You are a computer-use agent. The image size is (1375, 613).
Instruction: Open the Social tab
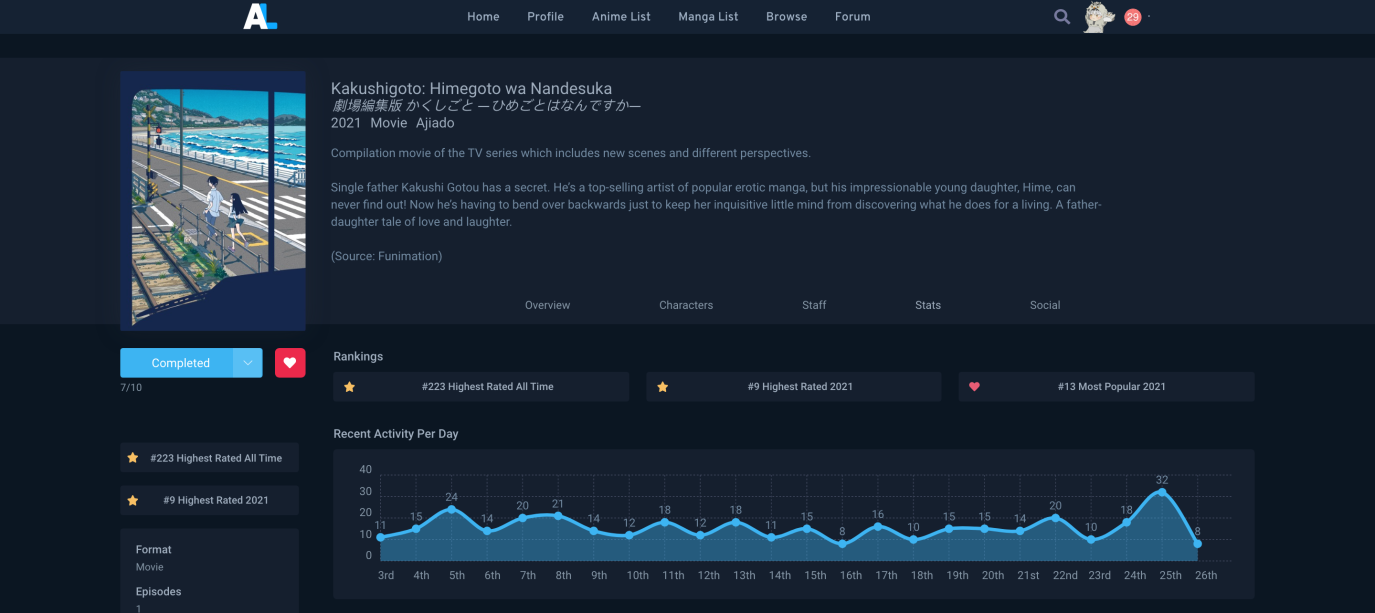point(1045,305)
